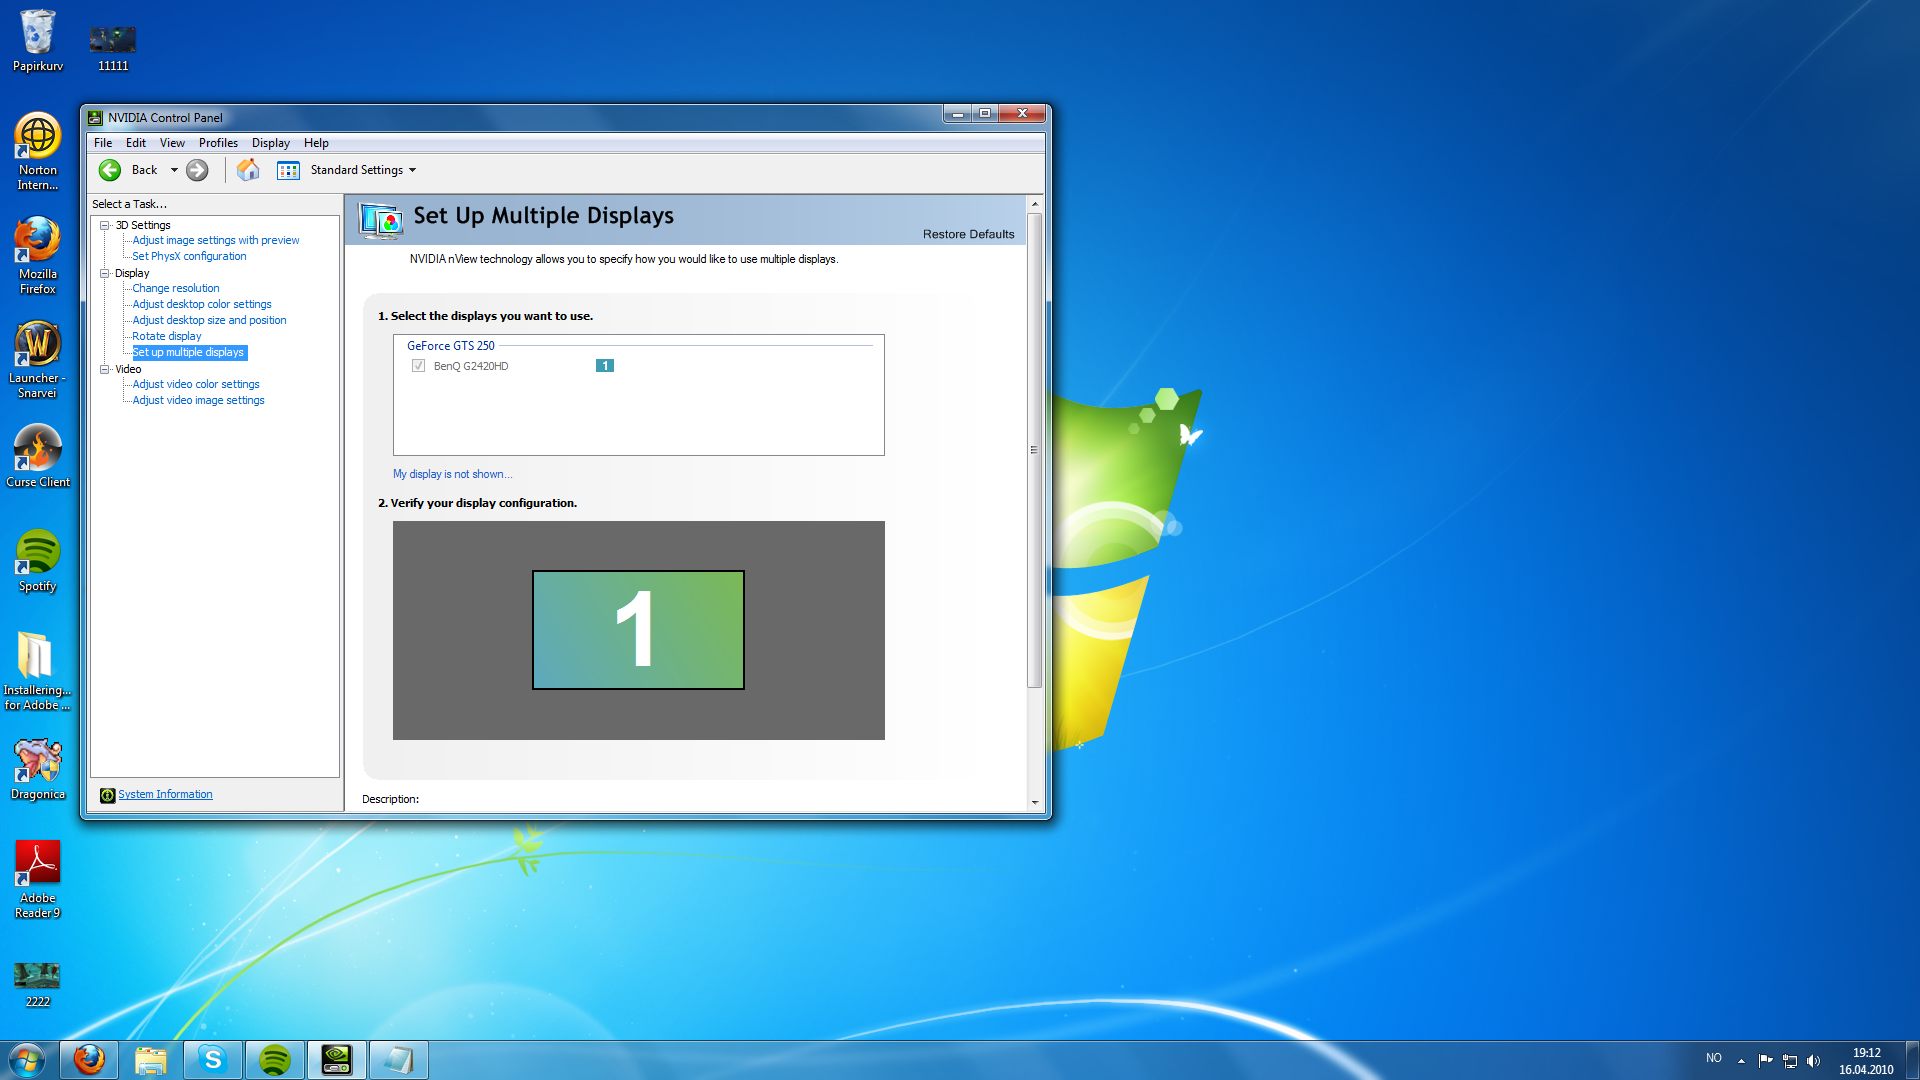Image resolution: width=1920 pixels, height=1080 pixels.
Task: Click the System Information icon
Action: click(107, 795)
